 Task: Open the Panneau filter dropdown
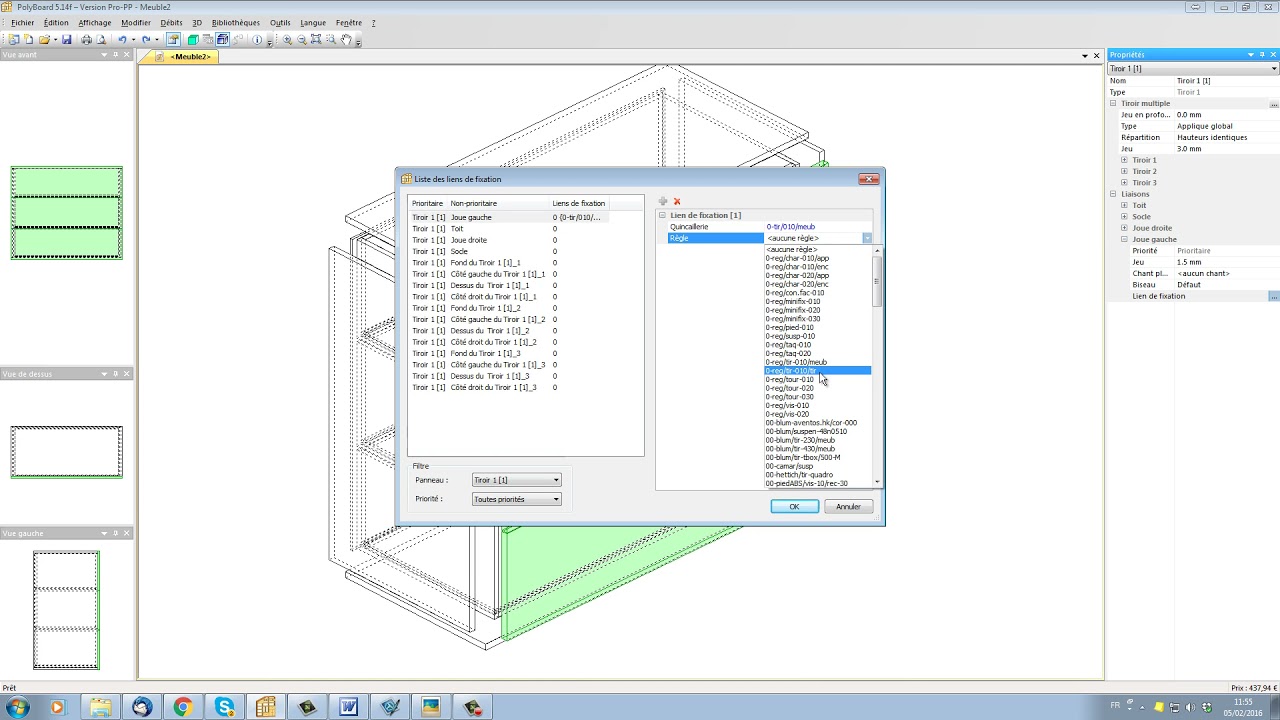[516, 480]
